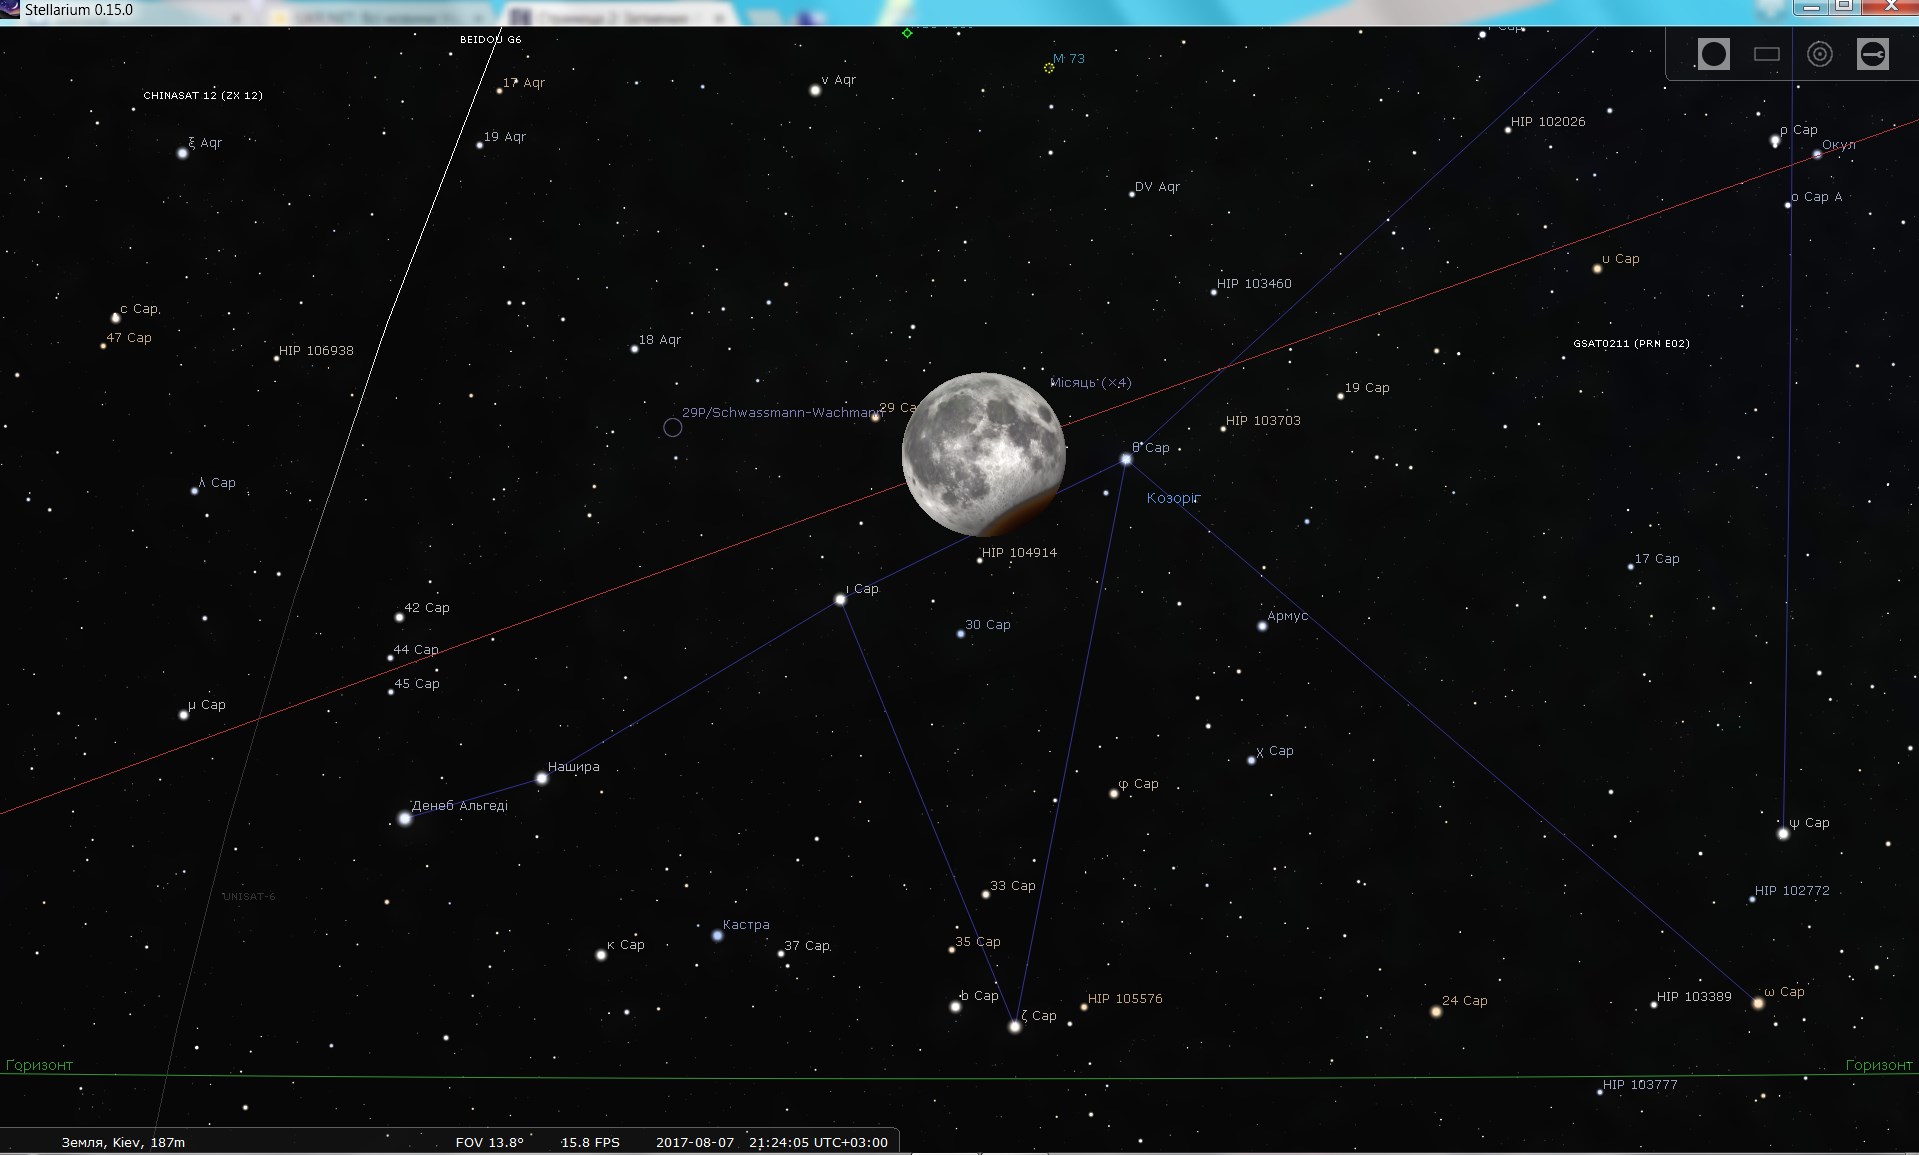Toggle the ocular view icon
Image resolution: width=1919 pixels, height=1155 pixels.
coord(1713,54)
